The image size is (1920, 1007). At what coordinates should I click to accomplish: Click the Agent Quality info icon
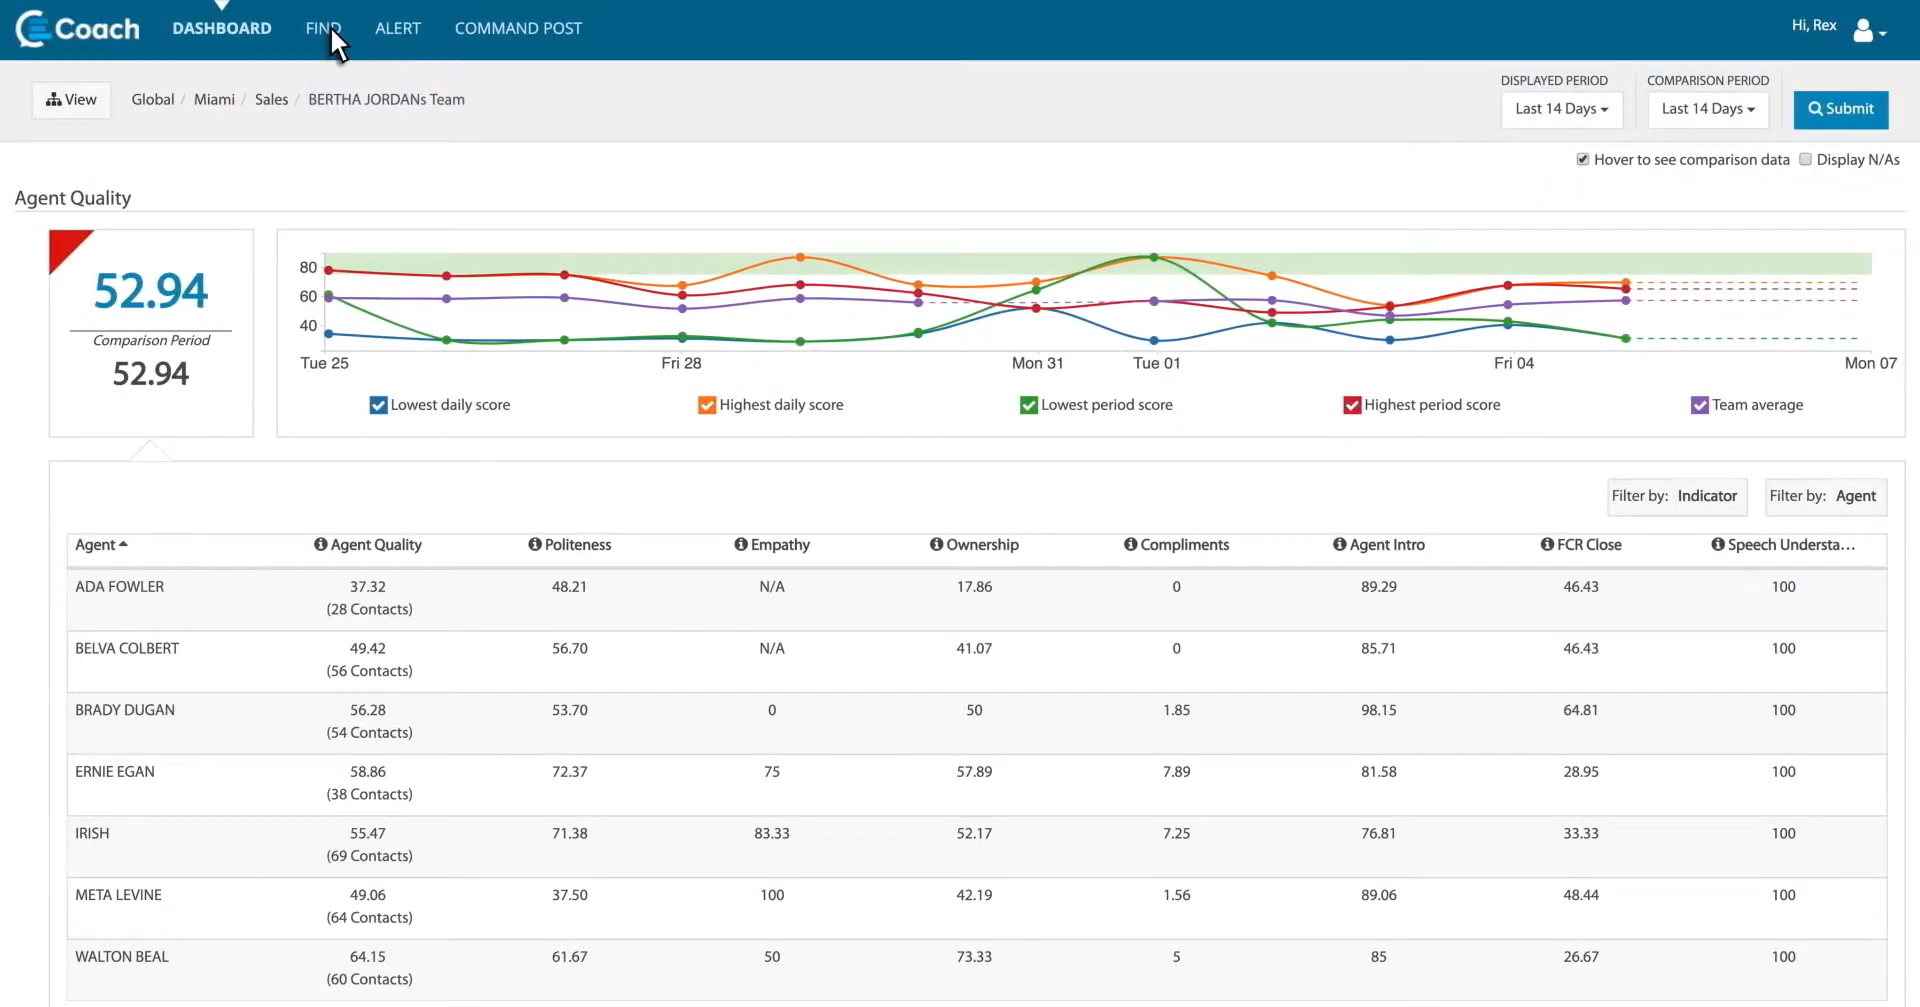pos(320,544)
